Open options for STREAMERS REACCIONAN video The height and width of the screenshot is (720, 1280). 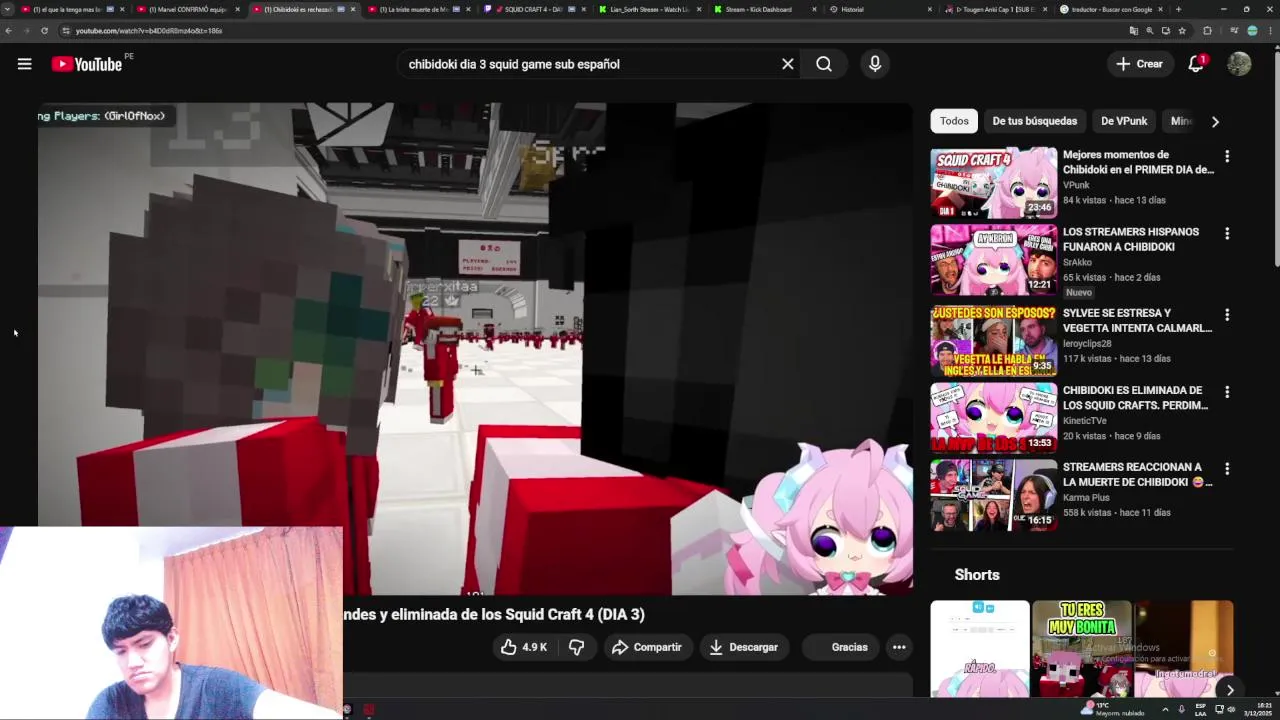(1227, 468)
